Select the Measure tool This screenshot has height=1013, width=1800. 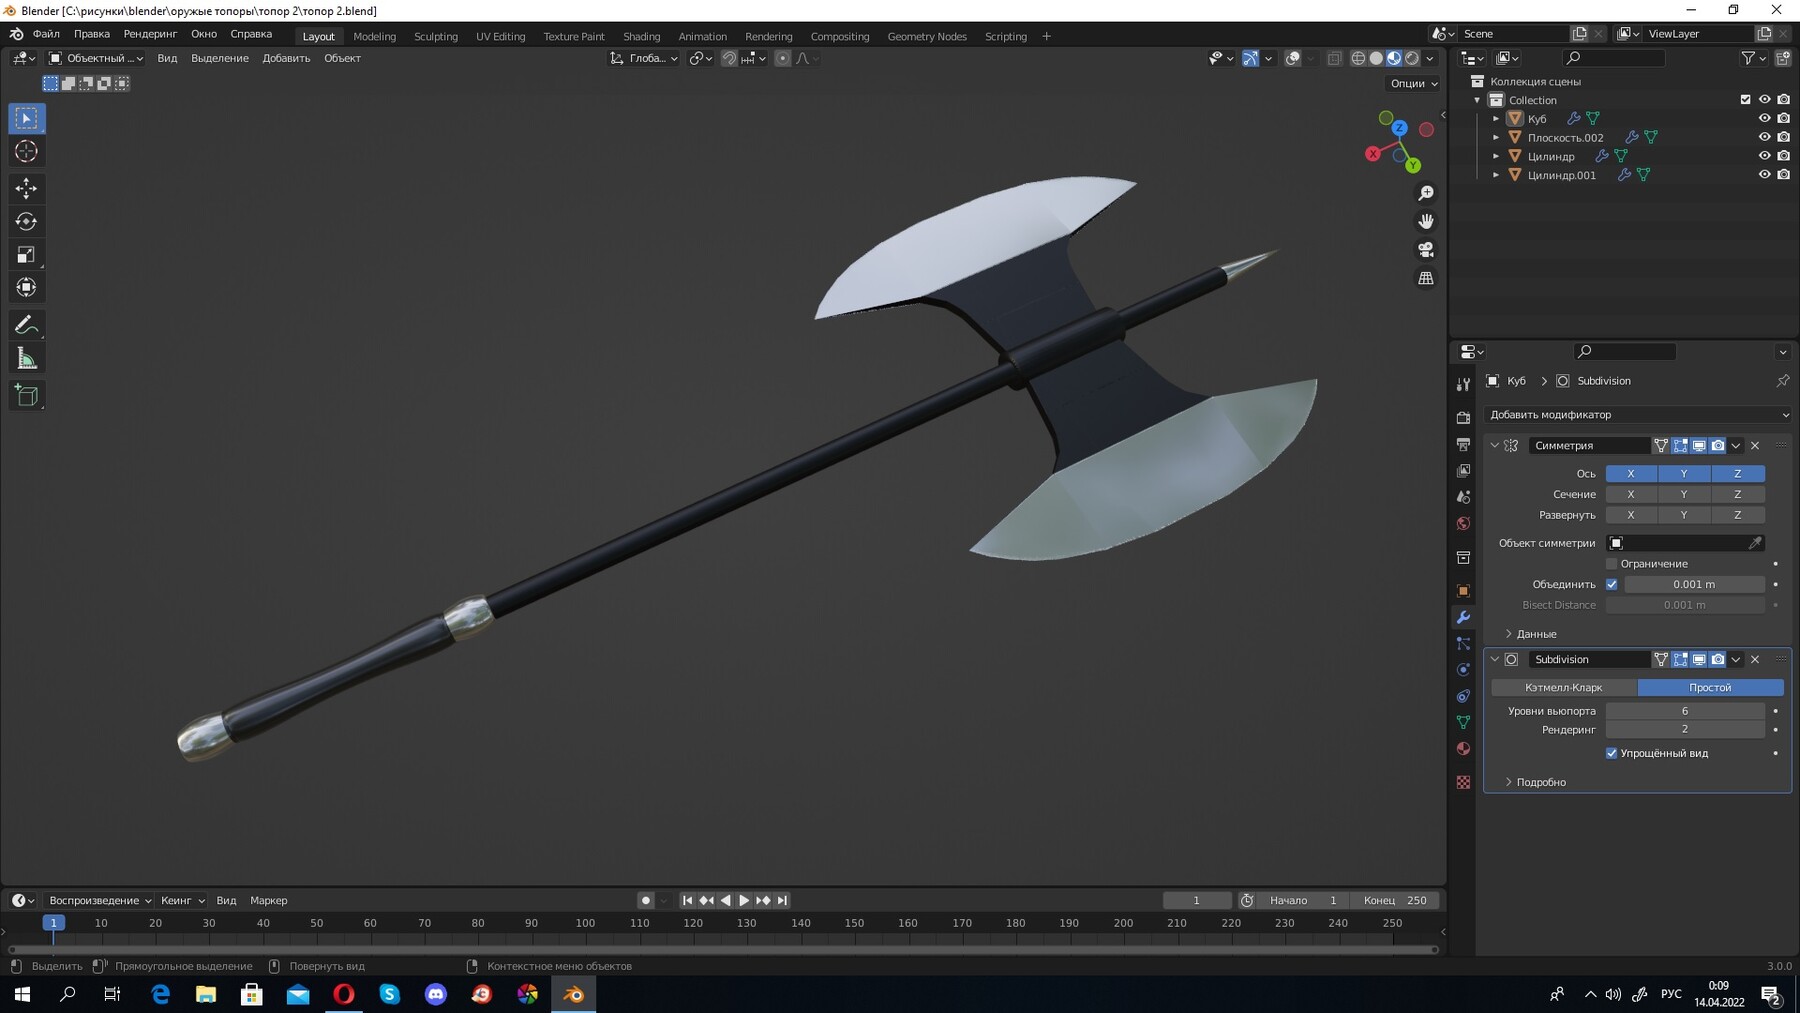pyautogui.click(x=26, y=356)
